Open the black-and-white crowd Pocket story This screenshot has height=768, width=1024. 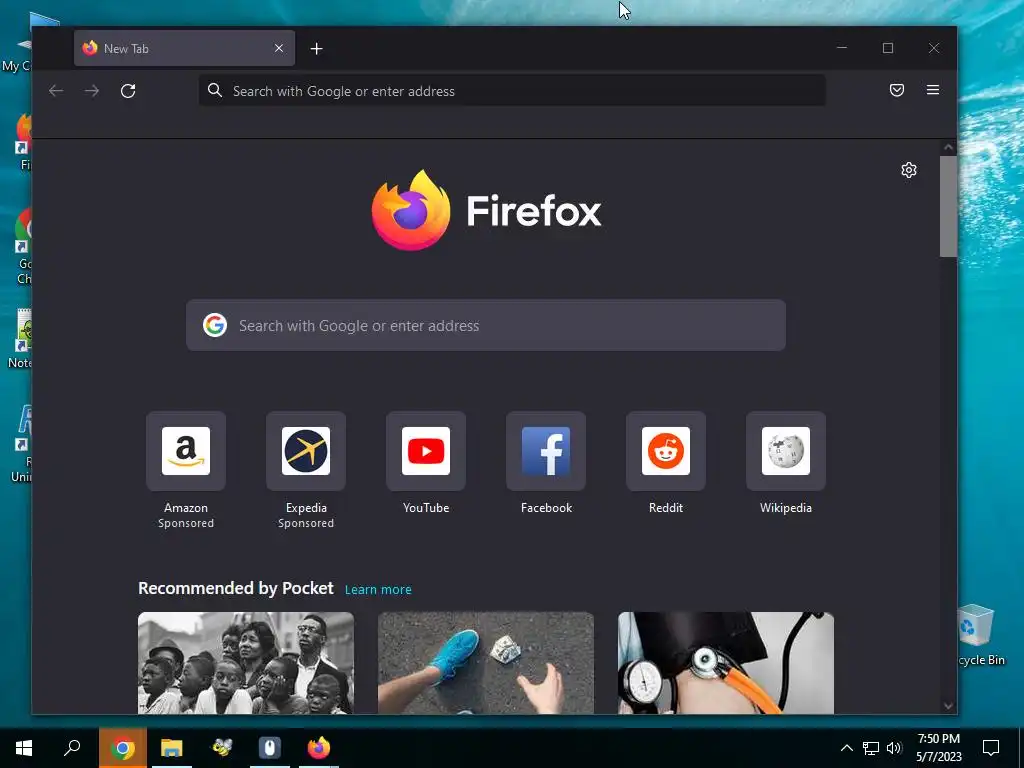point(246,663)
